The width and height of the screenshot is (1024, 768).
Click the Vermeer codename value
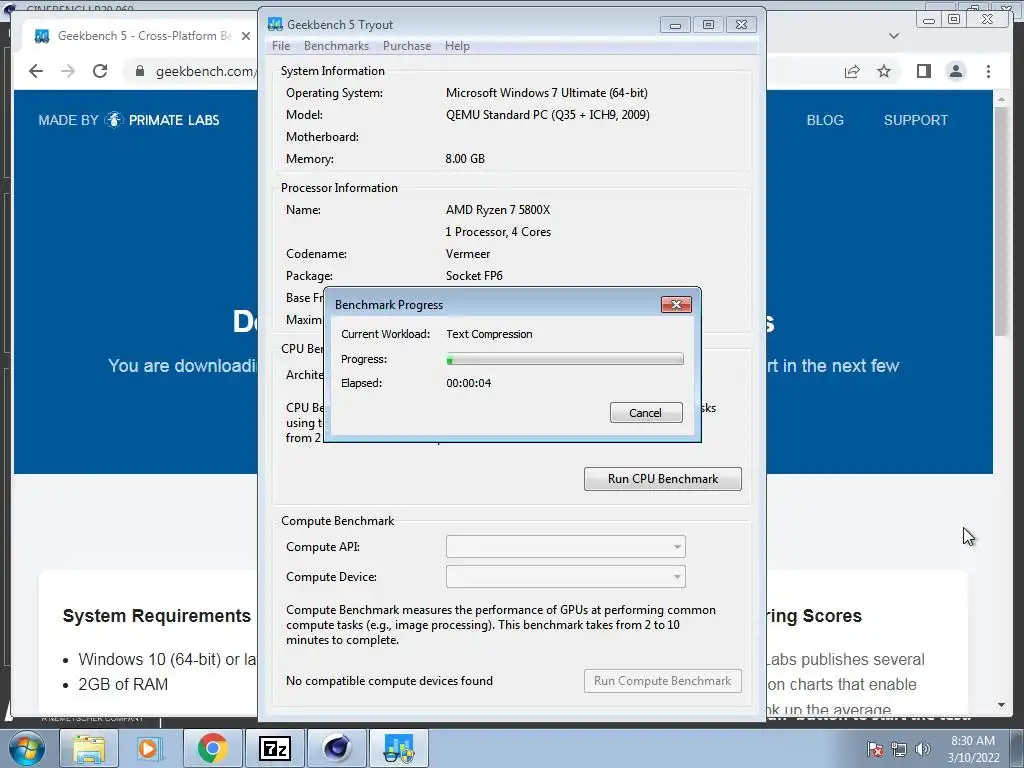[x=468, y=253]
